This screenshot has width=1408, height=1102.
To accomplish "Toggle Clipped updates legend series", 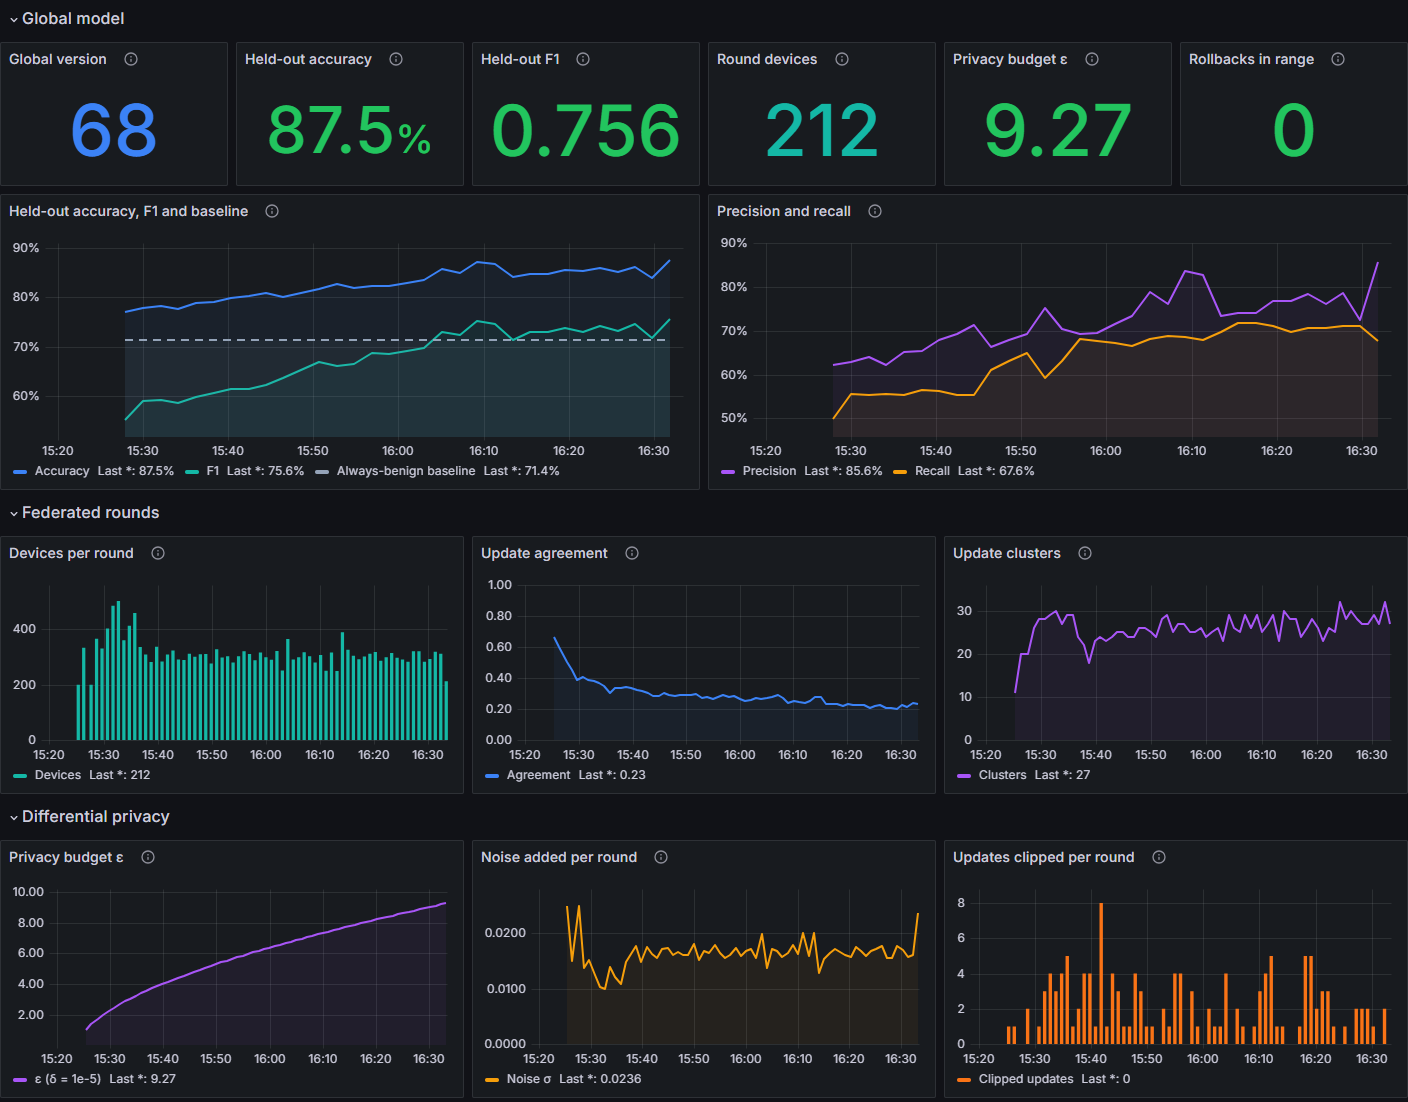I will [1026, 1079].
